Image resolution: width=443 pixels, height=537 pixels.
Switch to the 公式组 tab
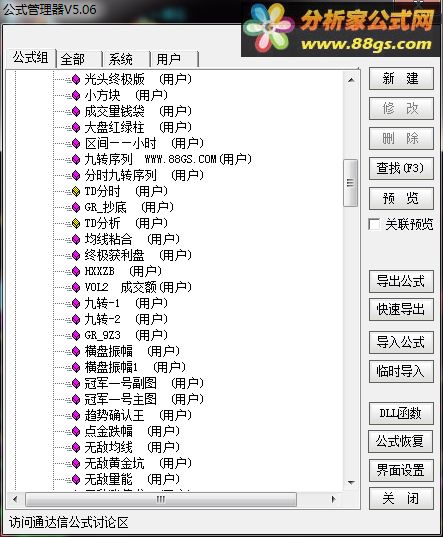coord(31,58)
